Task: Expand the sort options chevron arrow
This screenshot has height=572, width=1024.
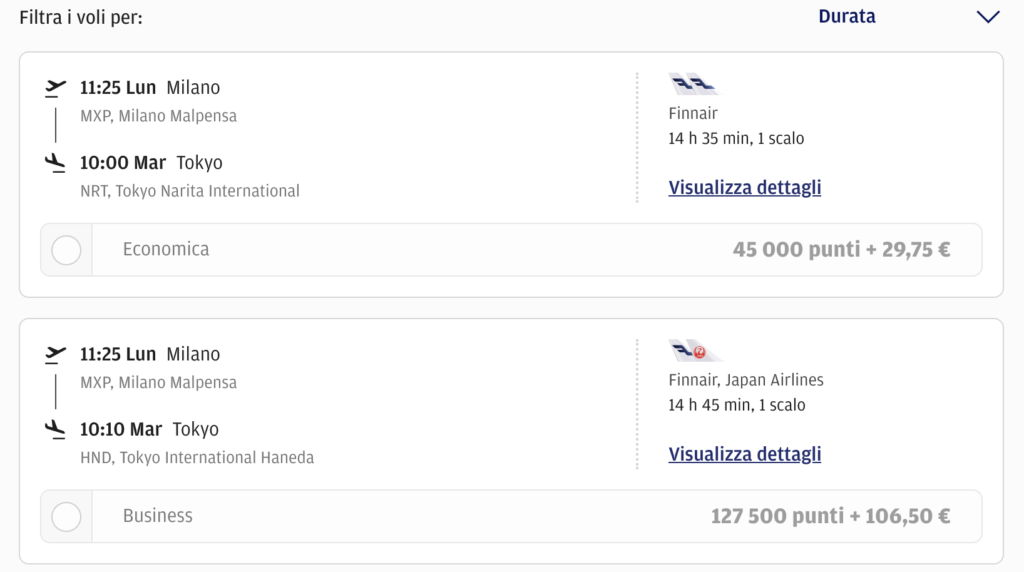Action: pyautogui.click(x=988, y=17)
